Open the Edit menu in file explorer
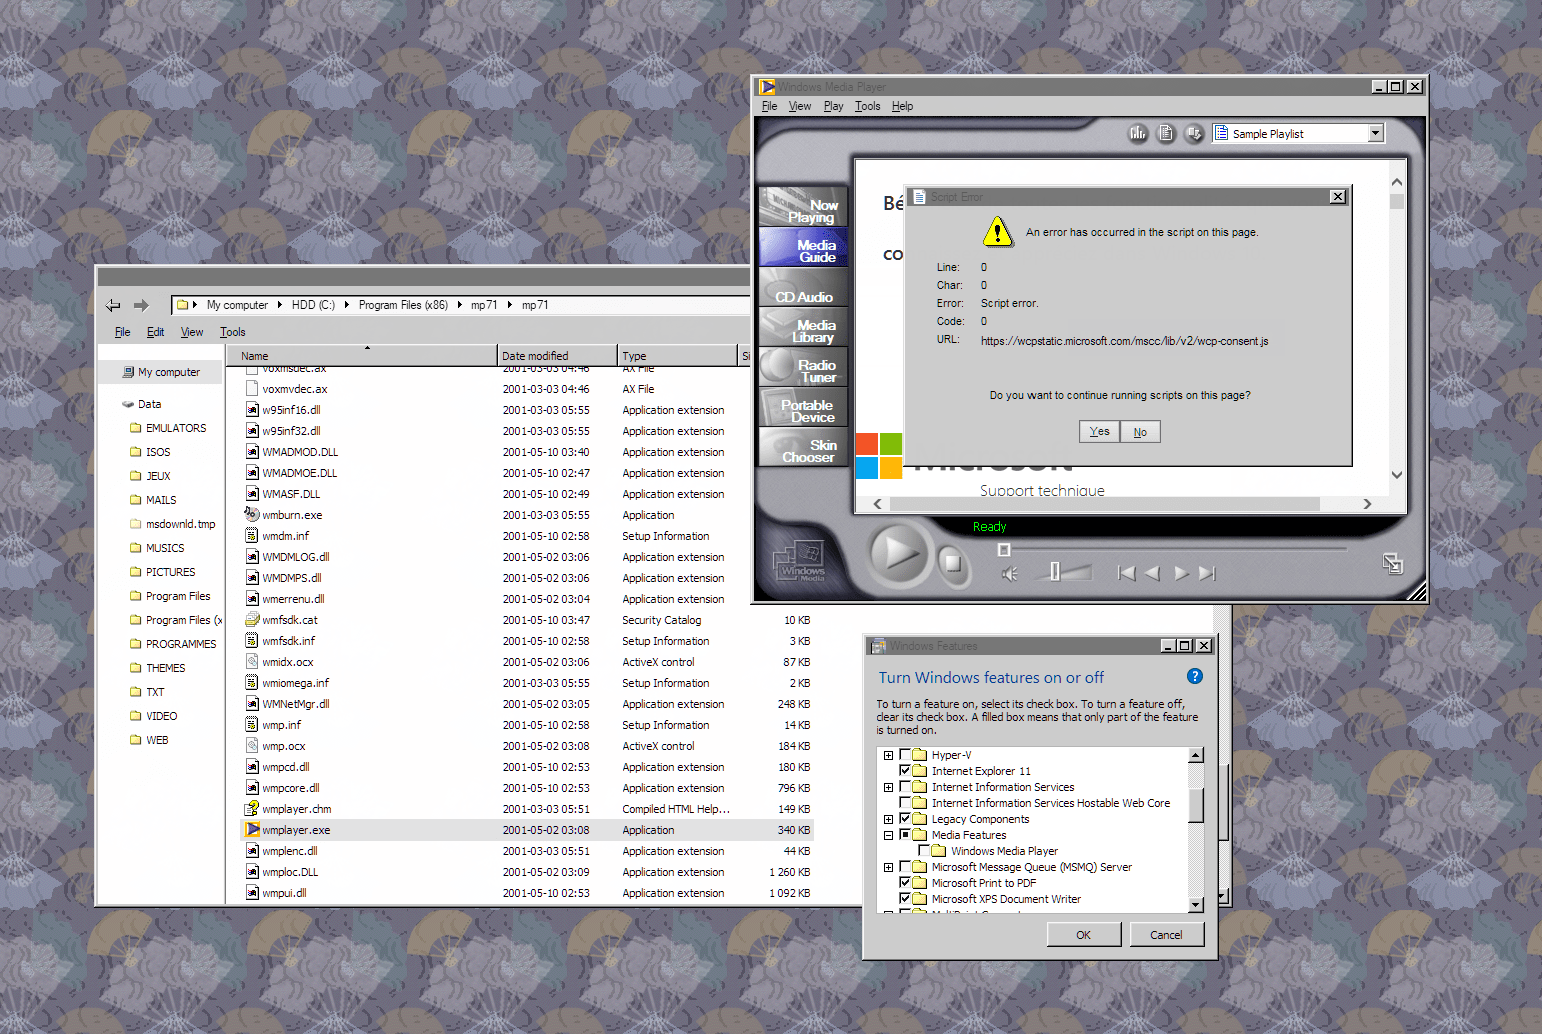 (155, 332)
